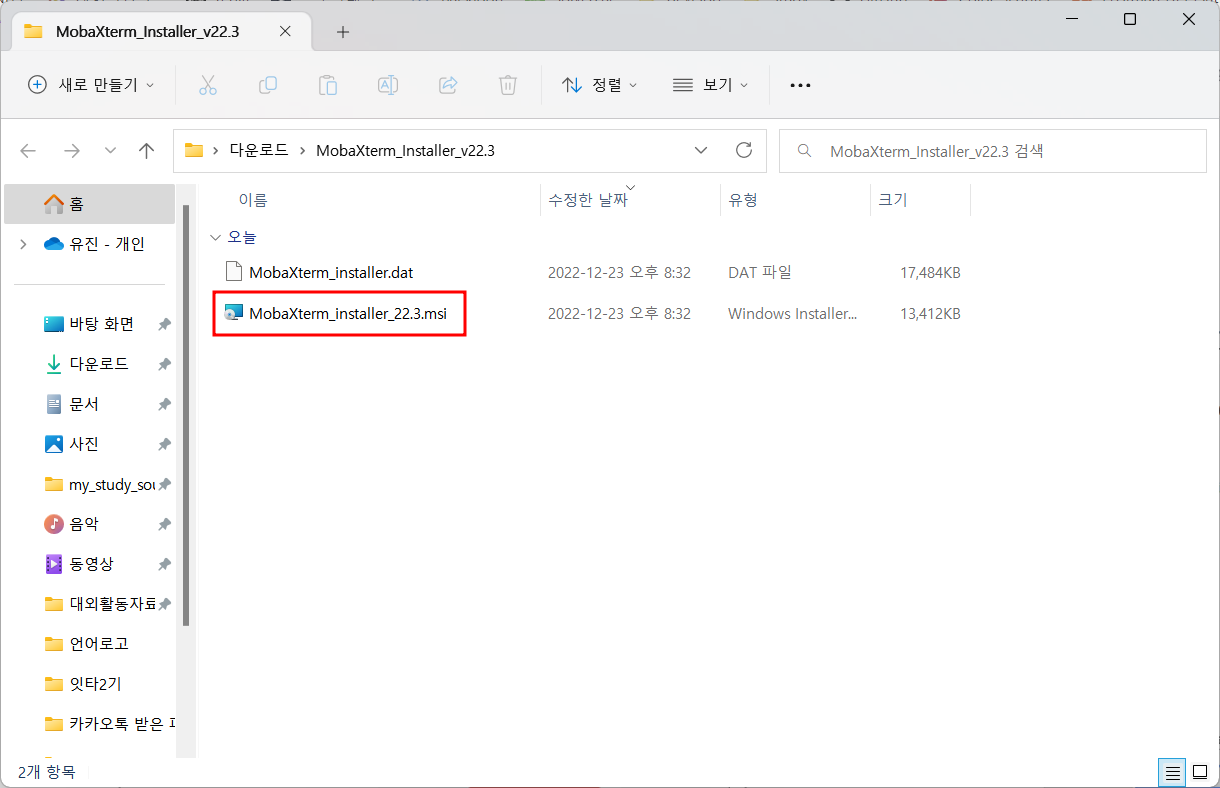This screenshot has width=1220, height=788.
Task: Click chevron before 다운로드 in breadcrumb
Action: point(216,151)
